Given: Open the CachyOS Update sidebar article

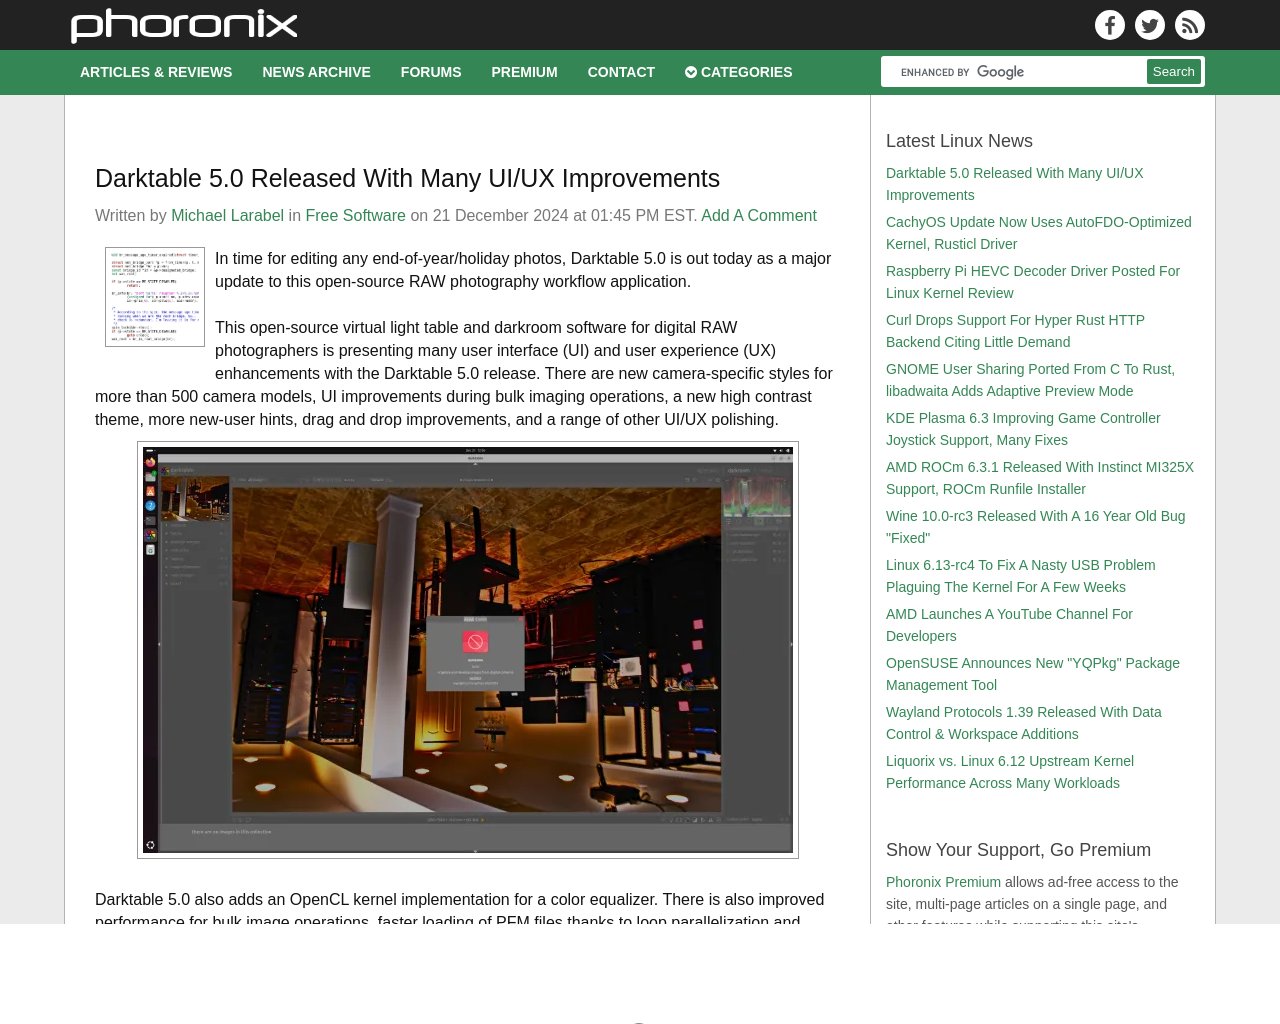Looking at the screenshot, I should pyautogui.click(x=1038, y=233).
